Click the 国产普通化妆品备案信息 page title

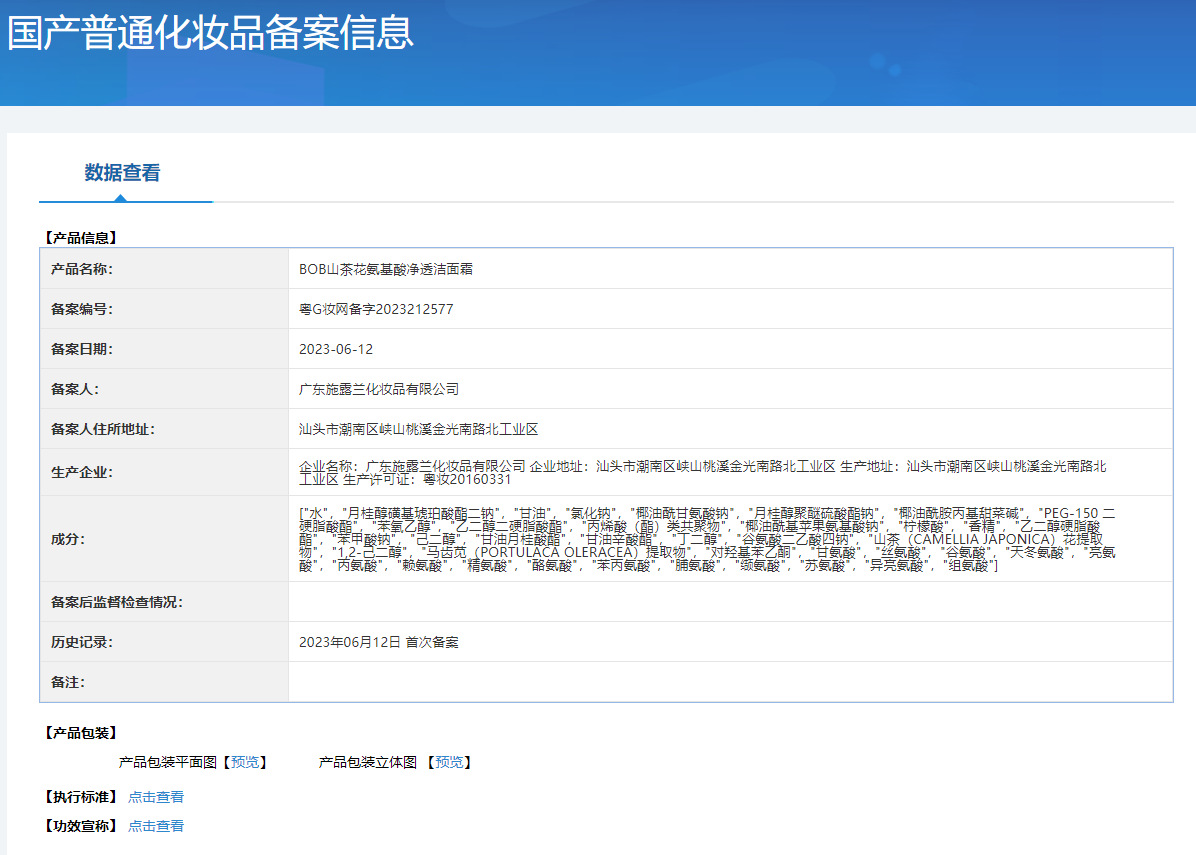pos(210,32)
